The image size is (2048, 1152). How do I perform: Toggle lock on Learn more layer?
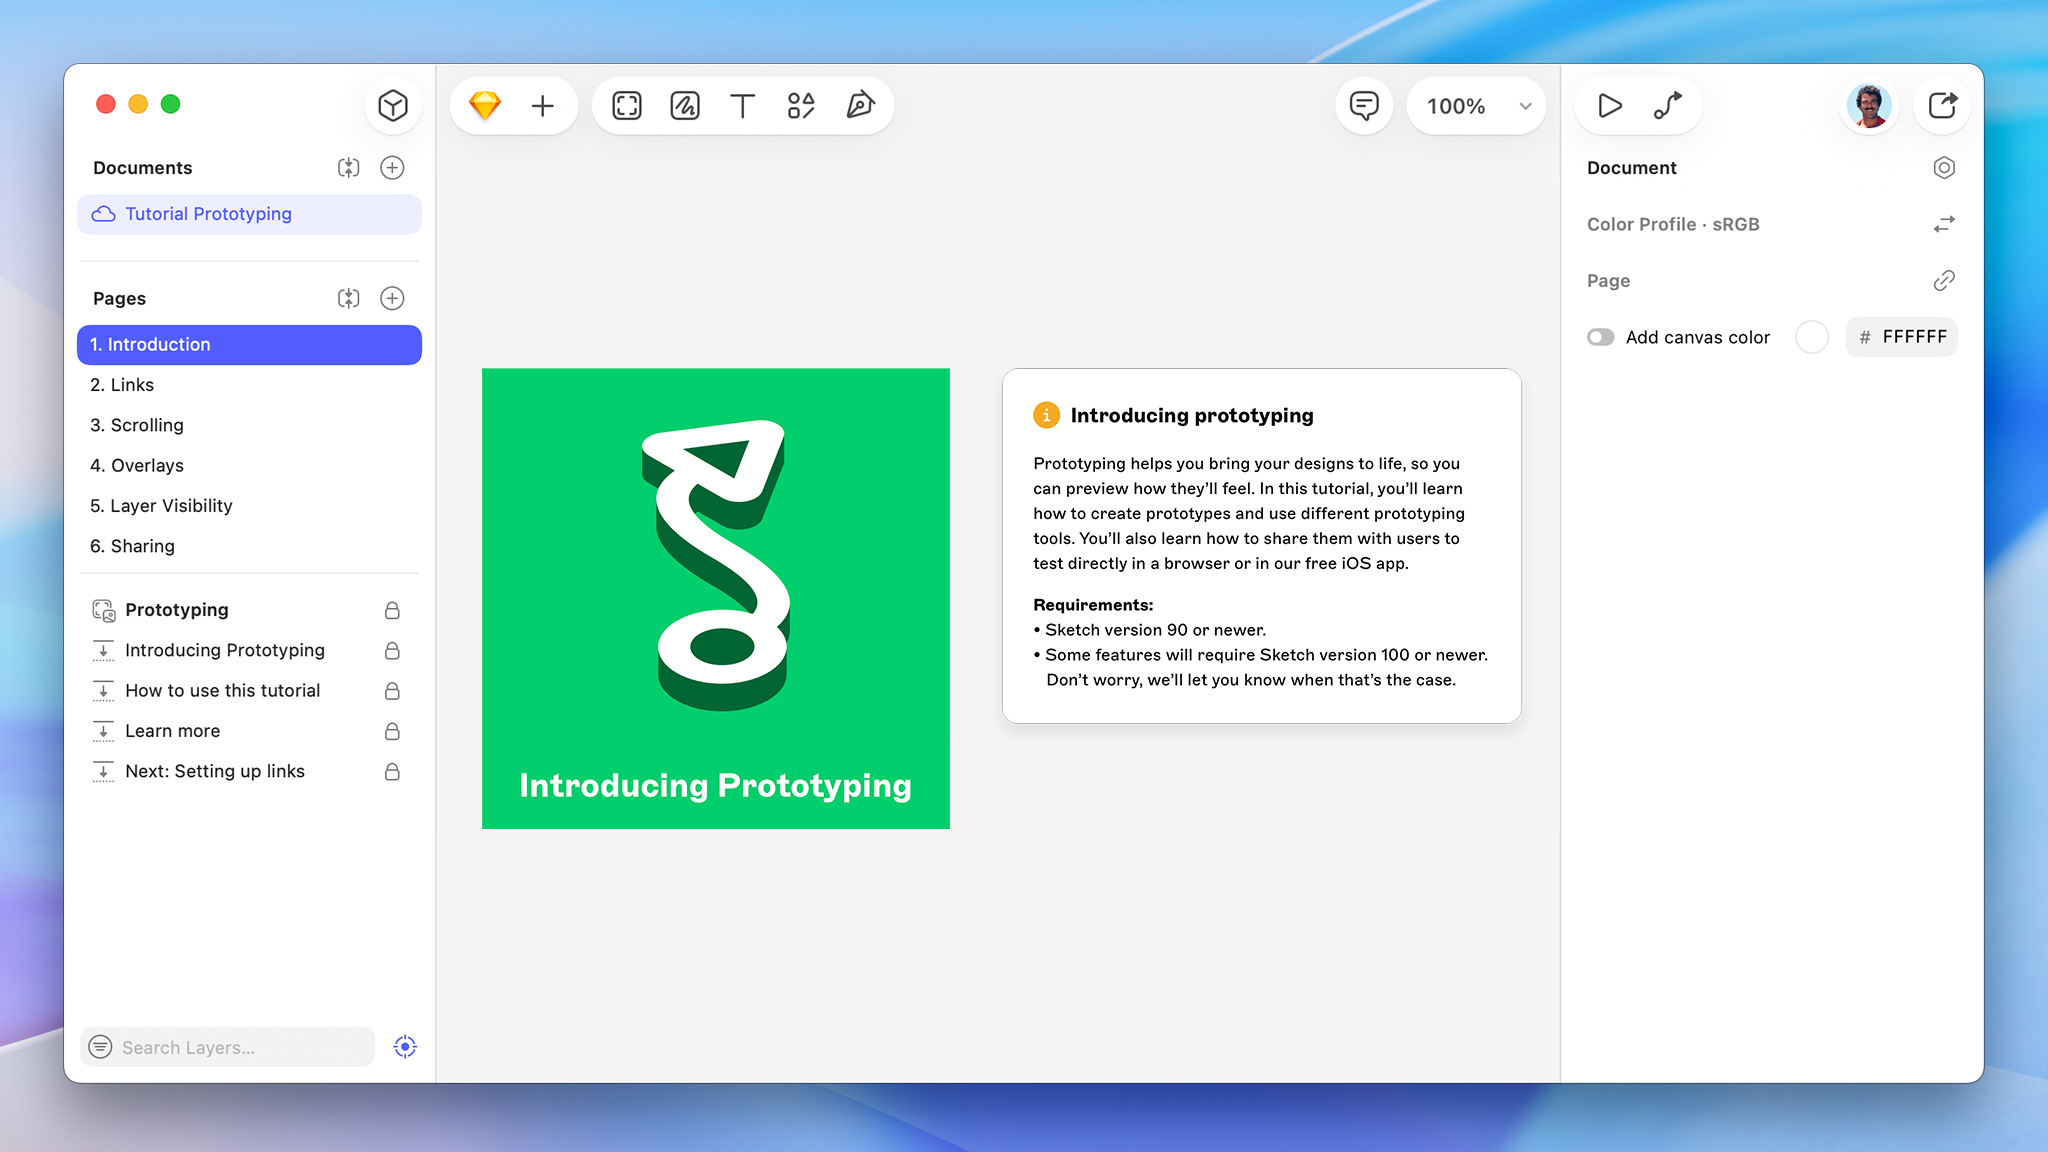tap(392, 732)
